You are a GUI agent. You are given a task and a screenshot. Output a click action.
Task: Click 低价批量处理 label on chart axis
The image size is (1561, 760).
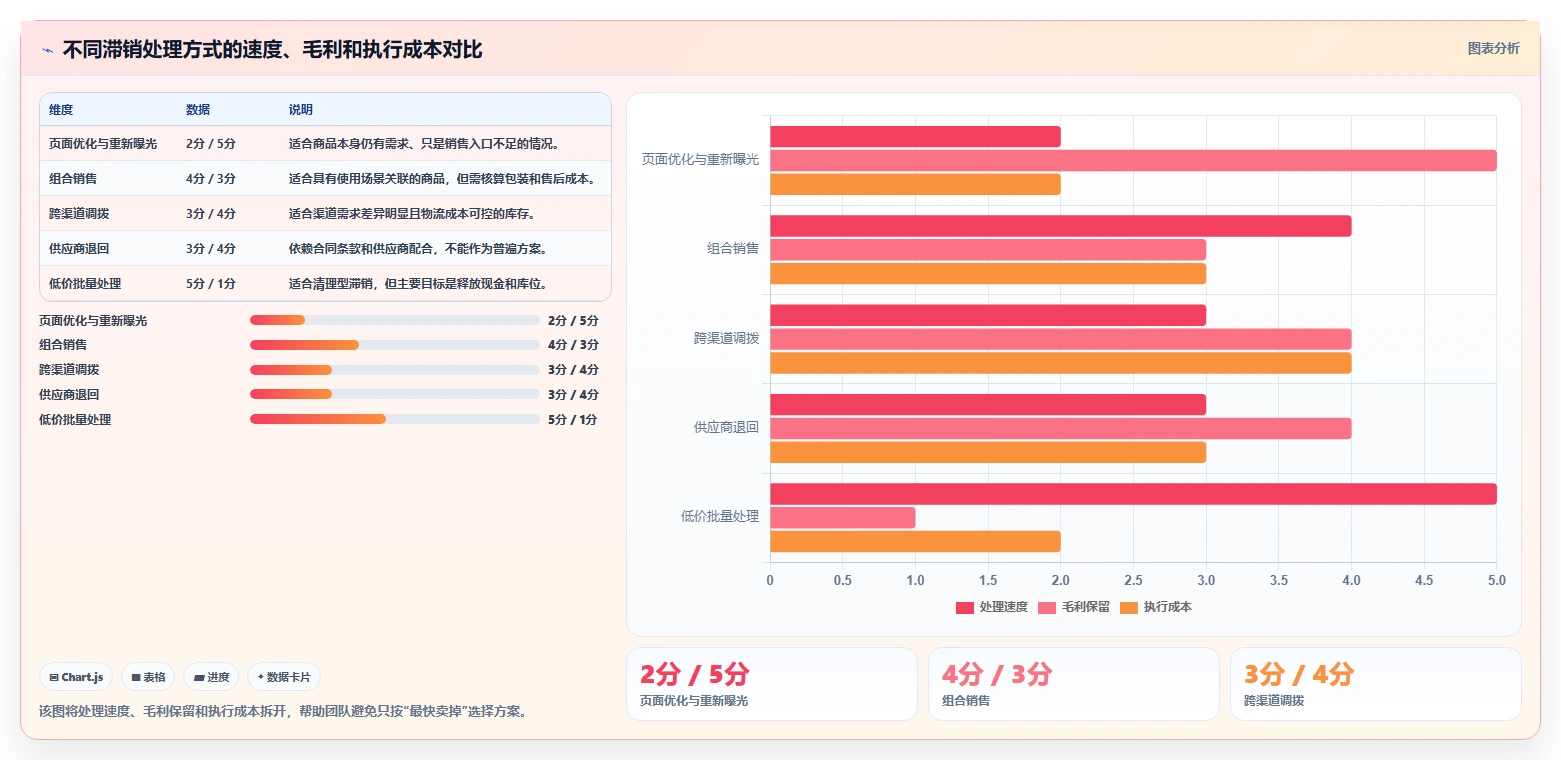point(720,517)
